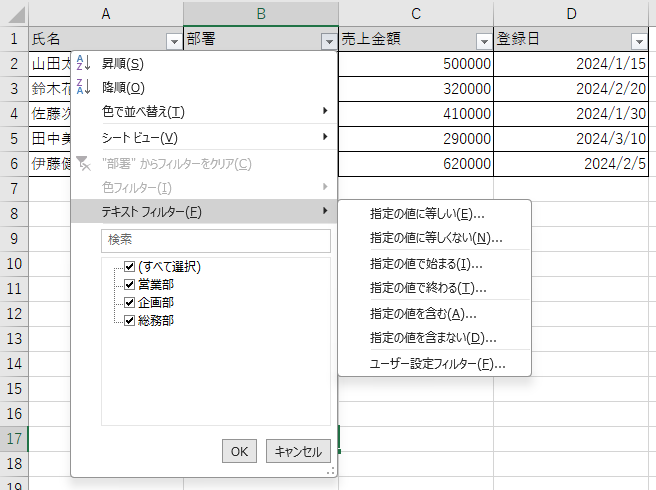The height and width of the screenshot is (490, 656).
Task: Toggle the 総務部 checkbox
Action: [129, 320]
